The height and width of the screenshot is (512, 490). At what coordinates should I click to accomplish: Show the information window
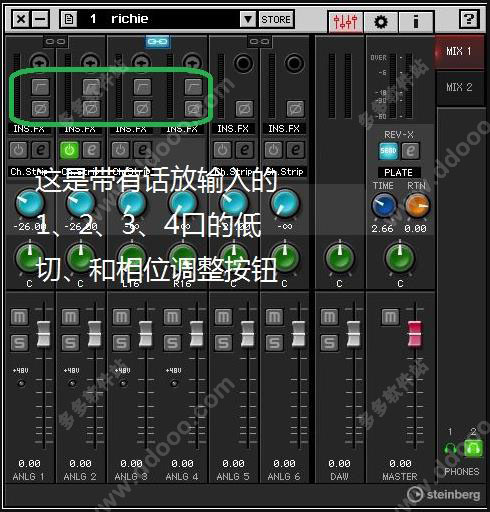coord(416,22)
